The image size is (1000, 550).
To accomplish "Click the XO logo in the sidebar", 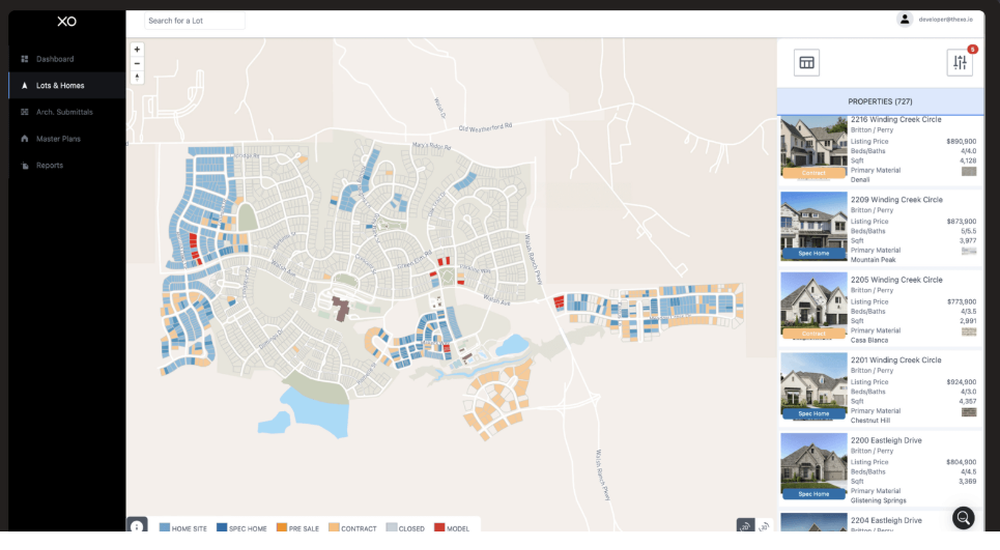I will click(x=66, y=21).
